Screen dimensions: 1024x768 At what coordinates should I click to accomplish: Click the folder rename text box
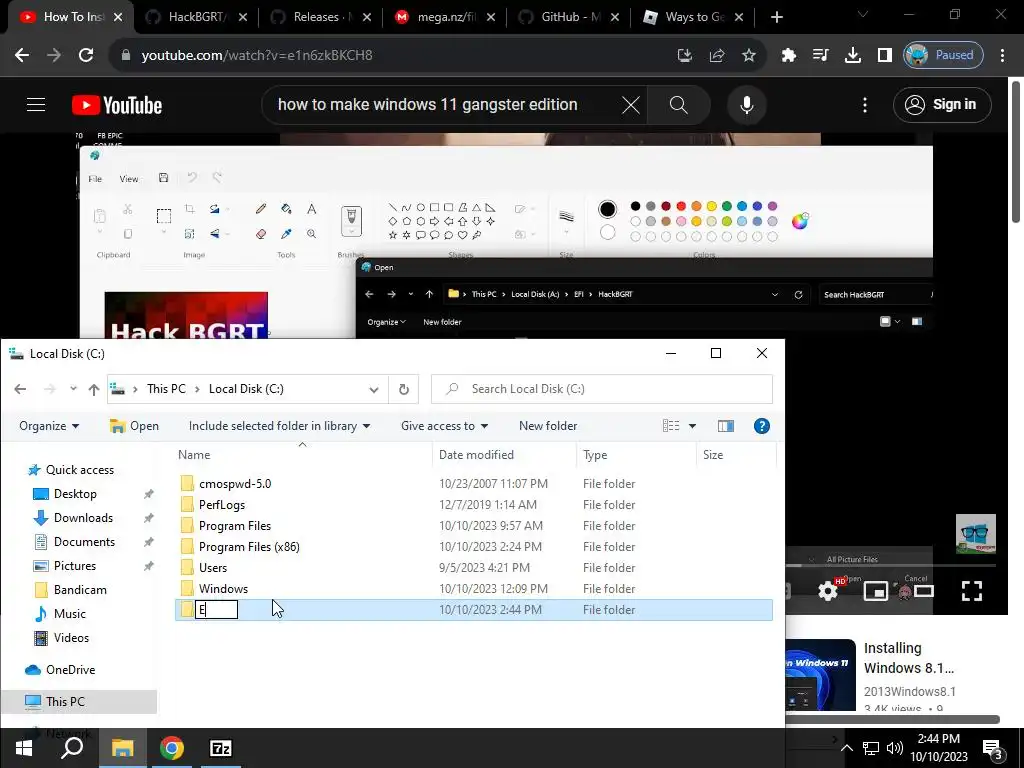click(x=217, y=609)
